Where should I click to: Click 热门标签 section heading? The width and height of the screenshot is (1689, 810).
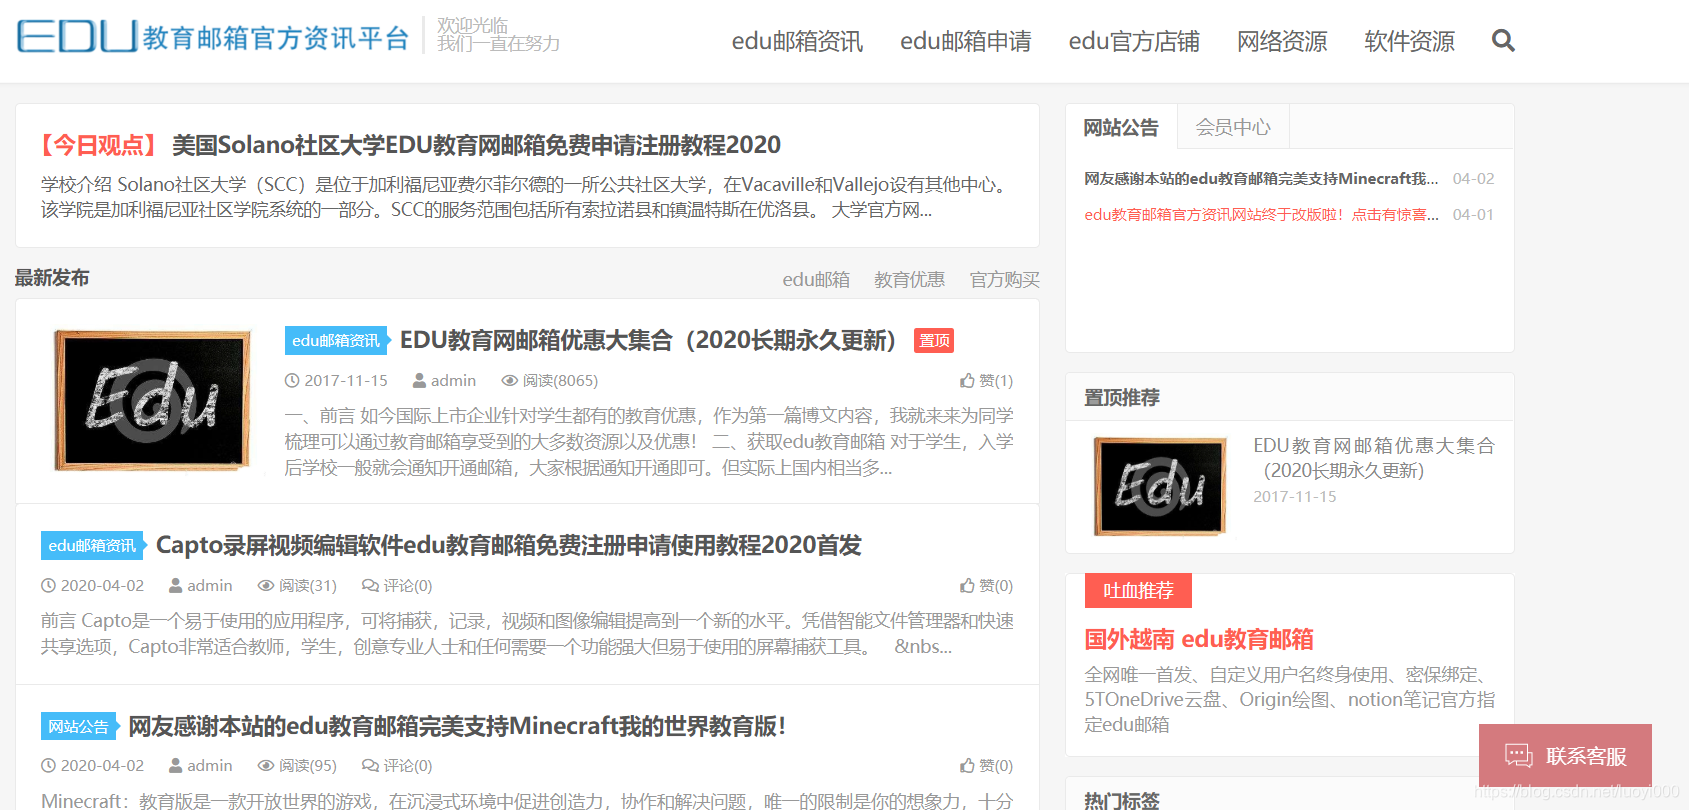[1122, 800]
